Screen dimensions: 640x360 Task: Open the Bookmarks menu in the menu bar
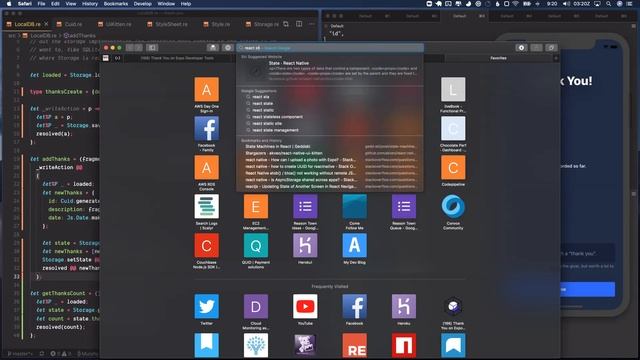click(116, 4)
